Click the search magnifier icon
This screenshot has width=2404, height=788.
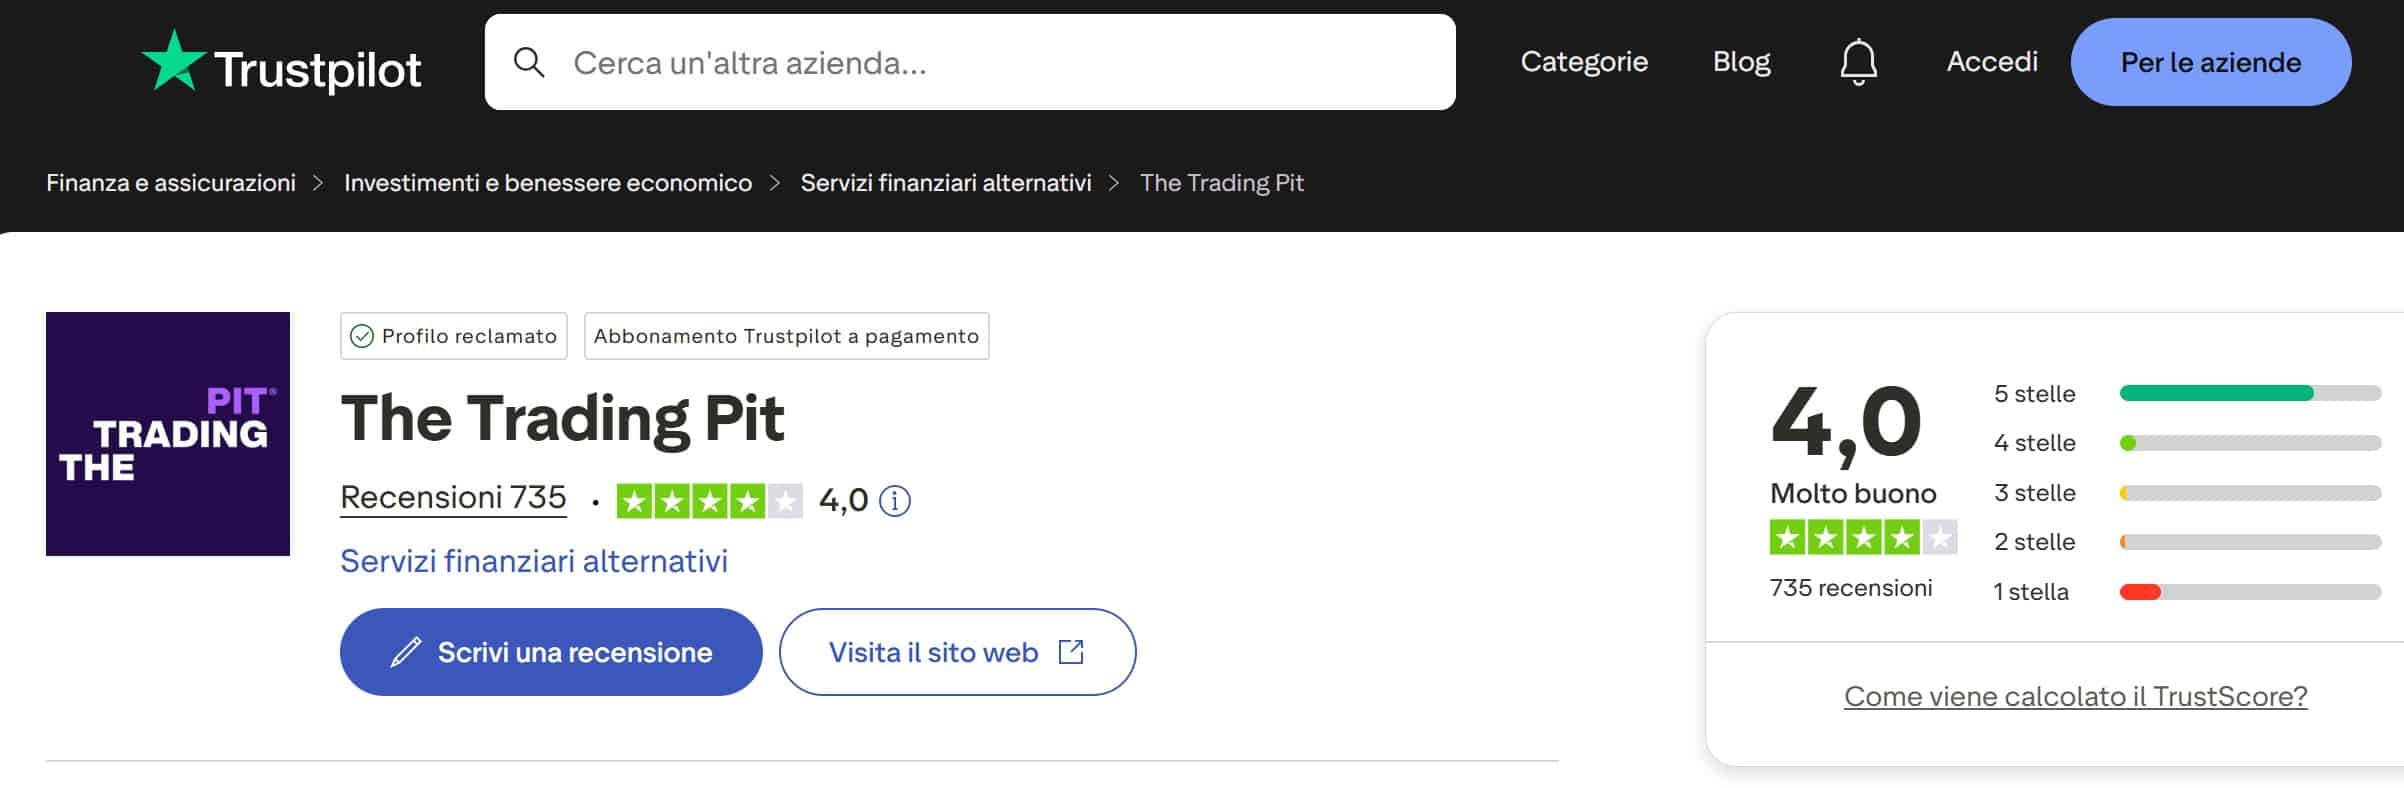pyautogui.click(x=531, y=61)
